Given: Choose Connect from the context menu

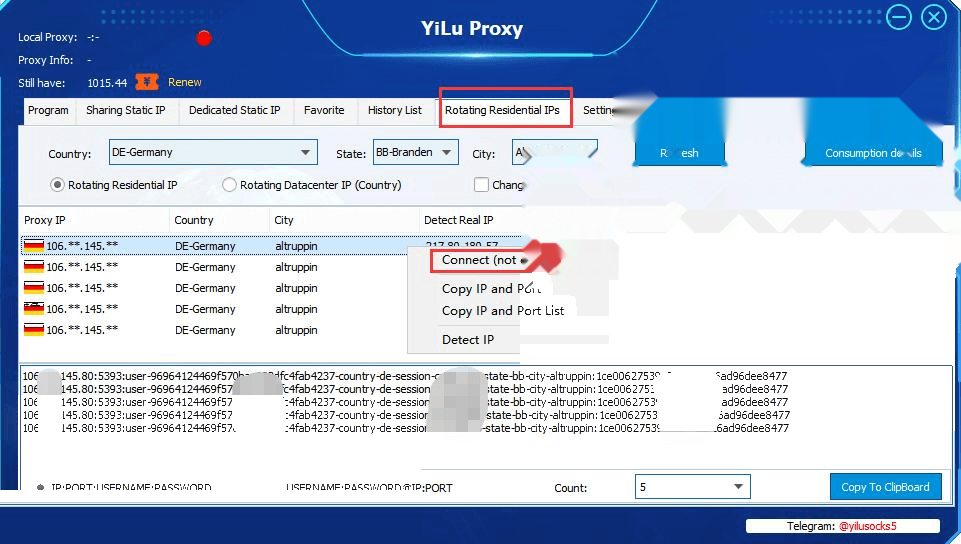Looking at the screenshot, I should tap(479, 260).
